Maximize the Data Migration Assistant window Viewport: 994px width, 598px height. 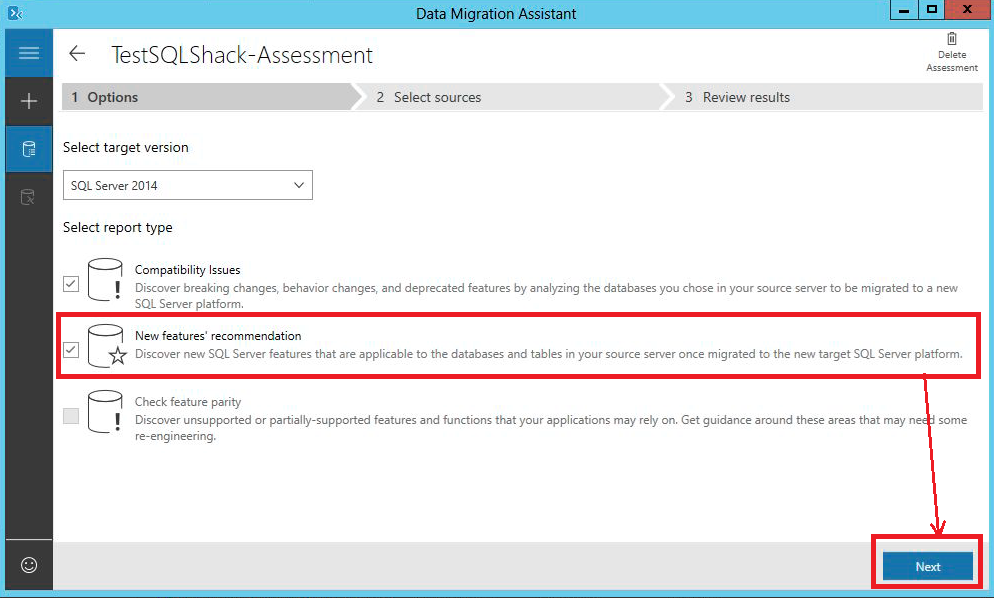tap(931, 10)
